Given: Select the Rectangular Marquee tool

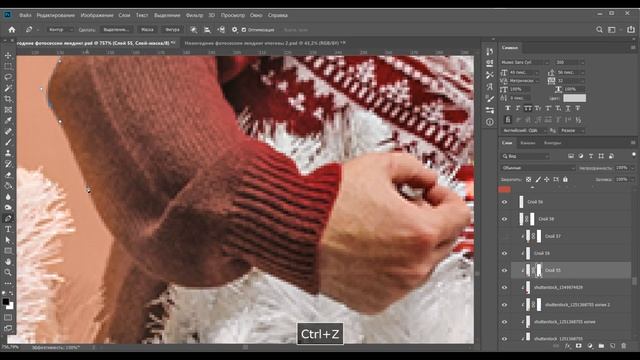Looking at the screenshot, I should 8,66.
